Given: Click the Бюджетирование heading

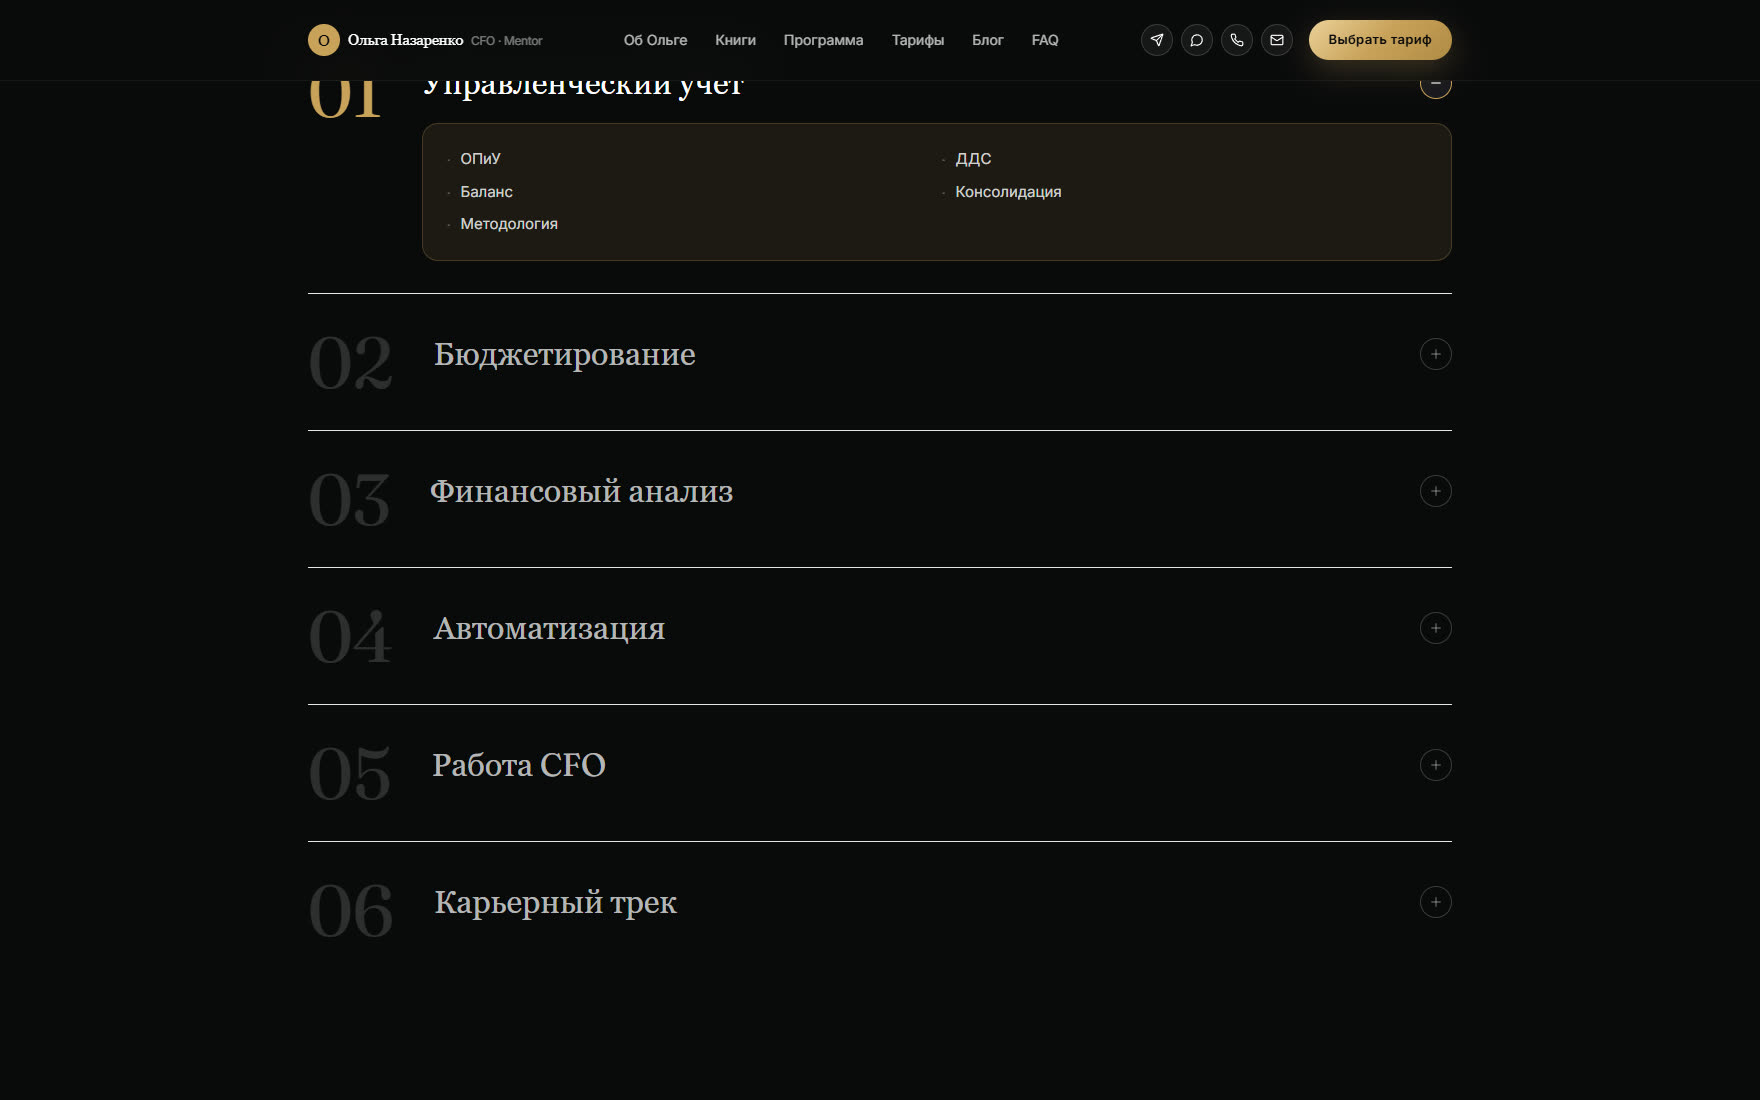Looking at the screenshot, I should tap(565, 355).
